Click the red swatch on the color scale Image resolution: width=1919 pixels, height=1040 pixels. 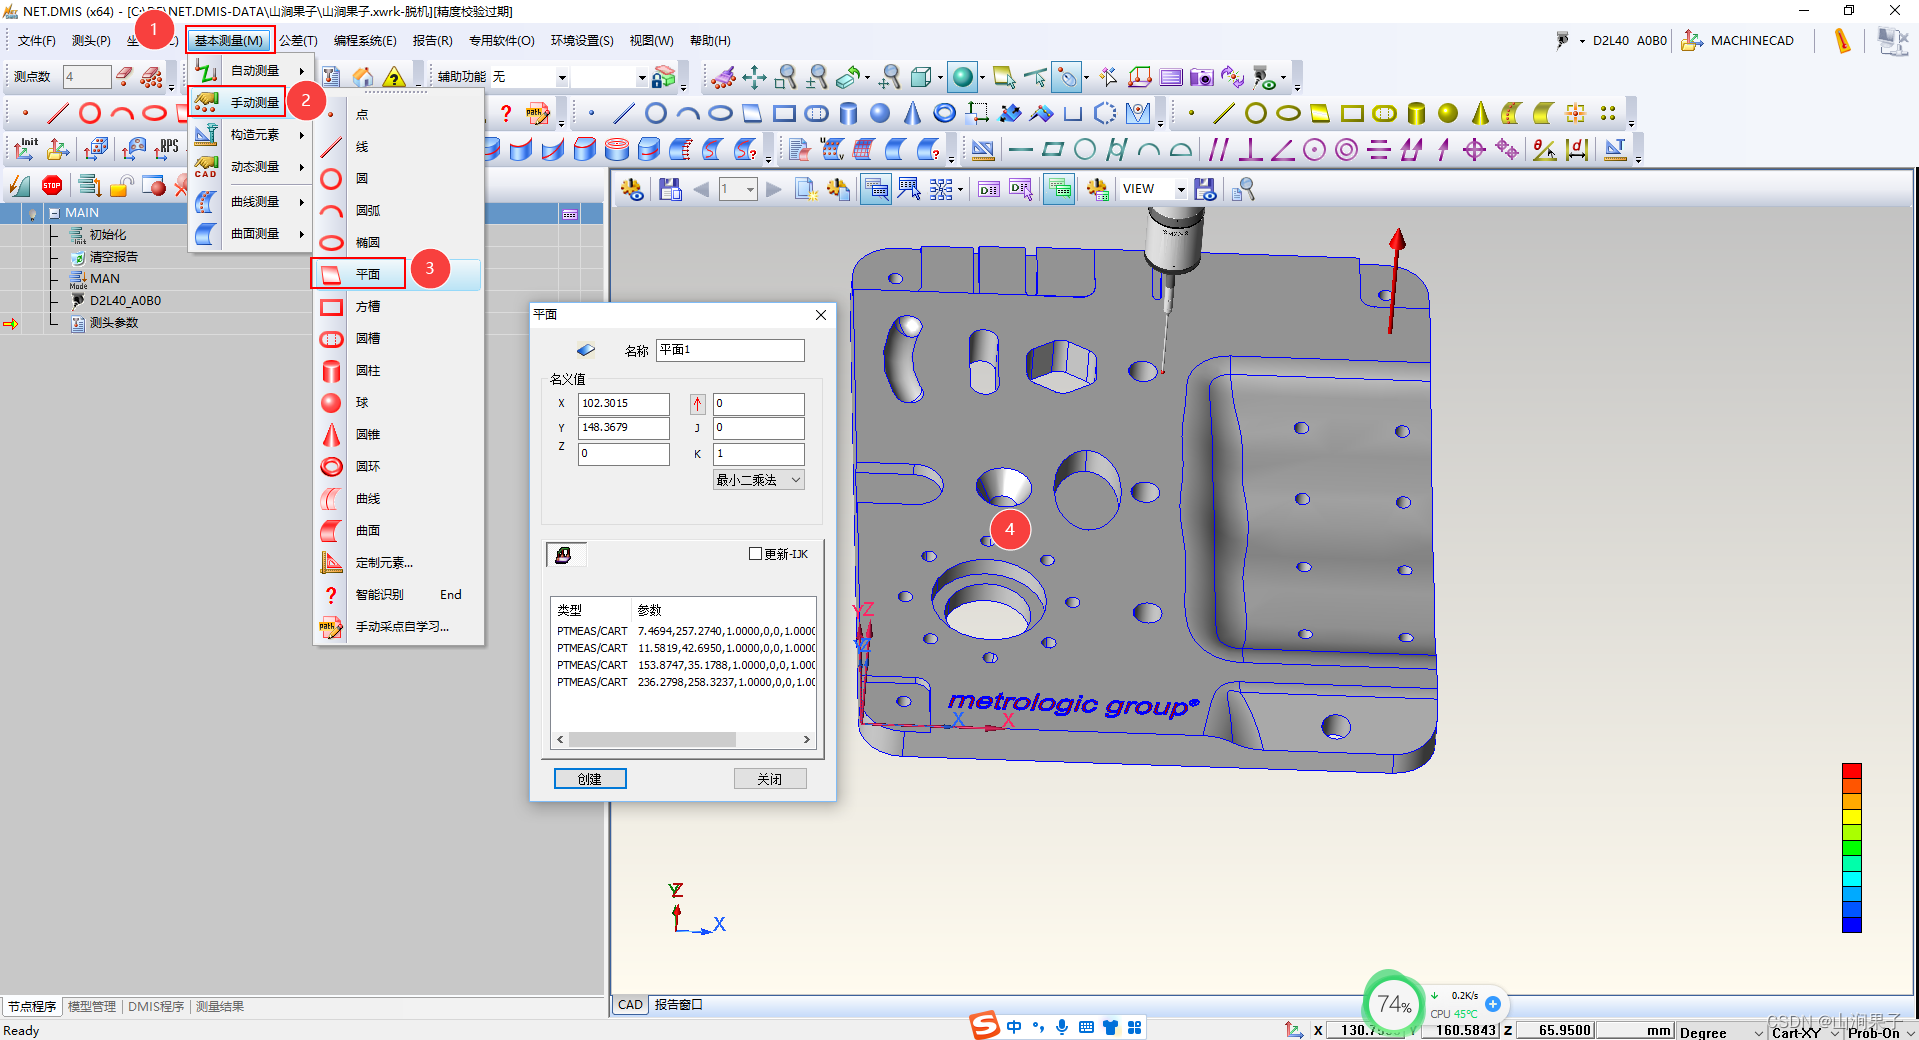coord(1852,771)
